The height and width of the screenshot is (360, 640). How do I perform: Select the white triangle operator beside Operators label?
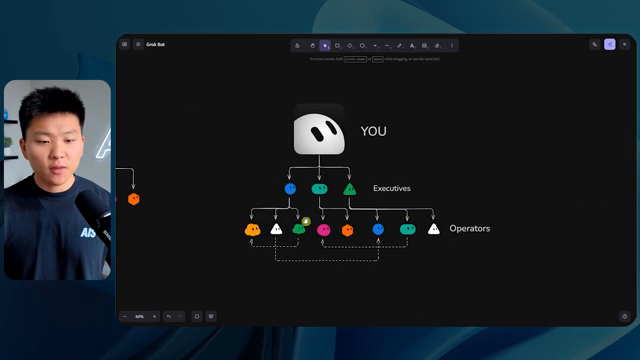click(433, 229)
